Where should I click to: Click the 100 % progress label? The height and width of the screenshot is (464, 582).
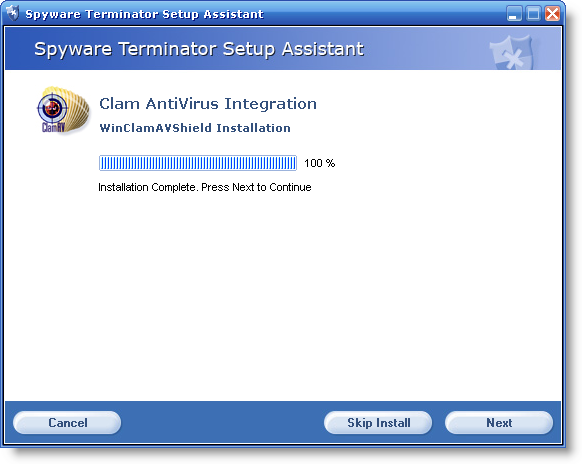click(x=320, y=163)
